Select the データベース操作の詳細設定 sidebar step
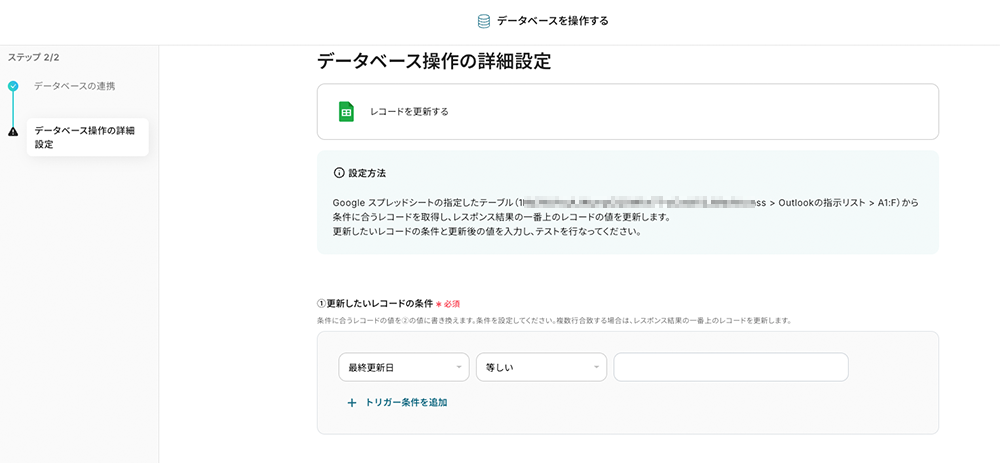1000x463 pixels. [x=85, y=137]
